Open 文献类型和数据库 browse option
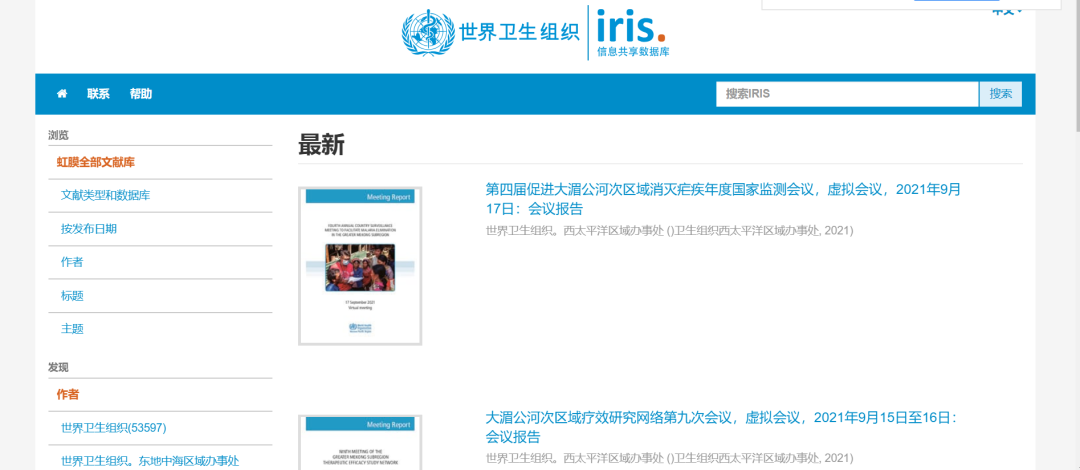Image resolution: width=1080 pixels, height=470 pixels. (x=105, y=196)
